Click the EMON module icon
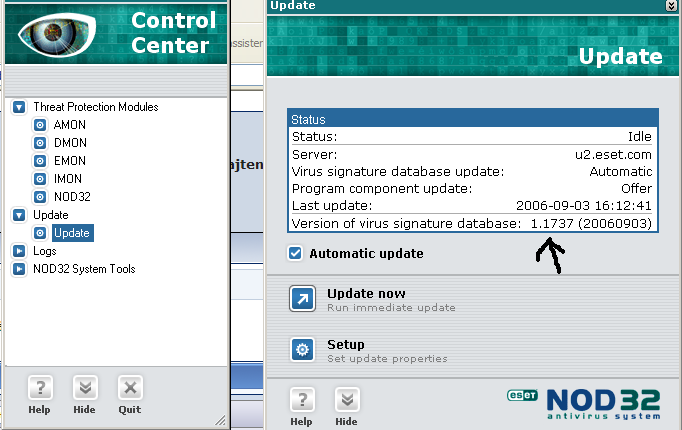 click(40, 161)
